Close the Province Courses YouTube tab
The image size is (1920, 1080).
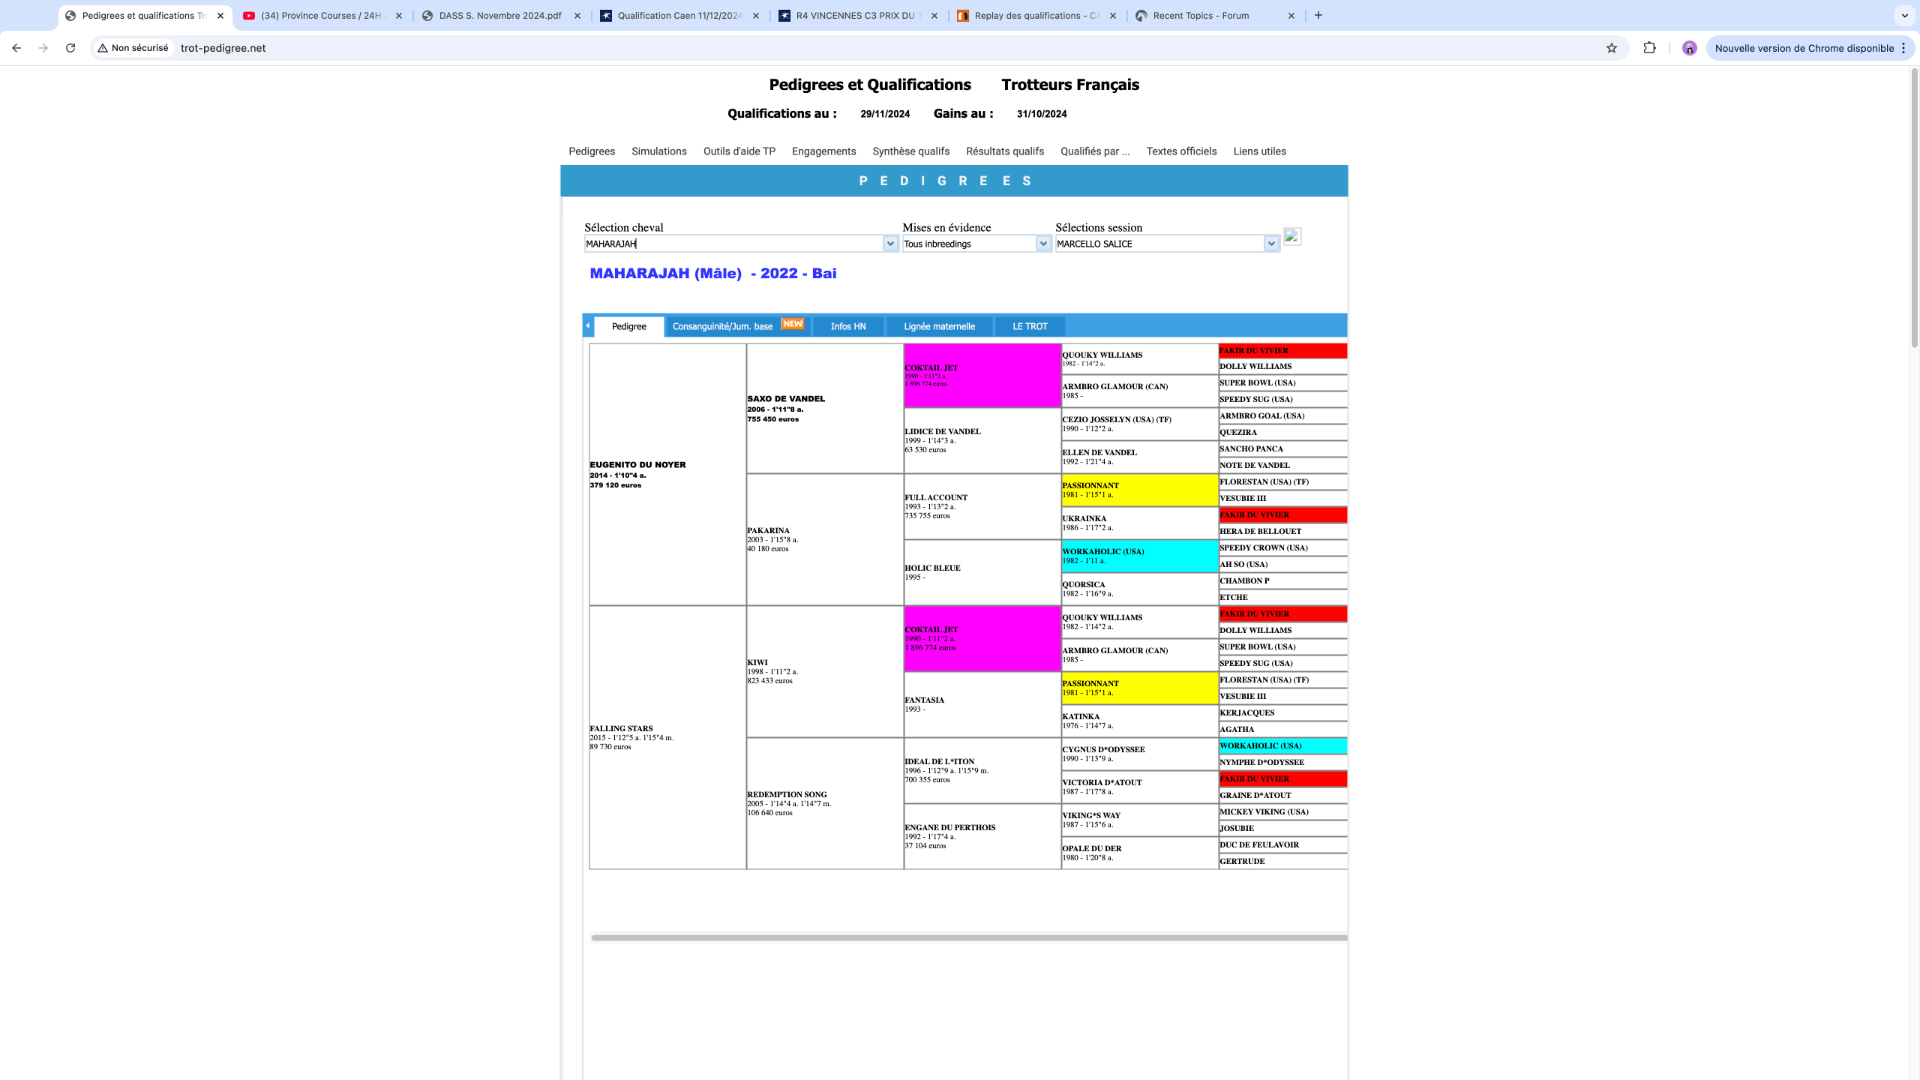(x=399, y=16)
